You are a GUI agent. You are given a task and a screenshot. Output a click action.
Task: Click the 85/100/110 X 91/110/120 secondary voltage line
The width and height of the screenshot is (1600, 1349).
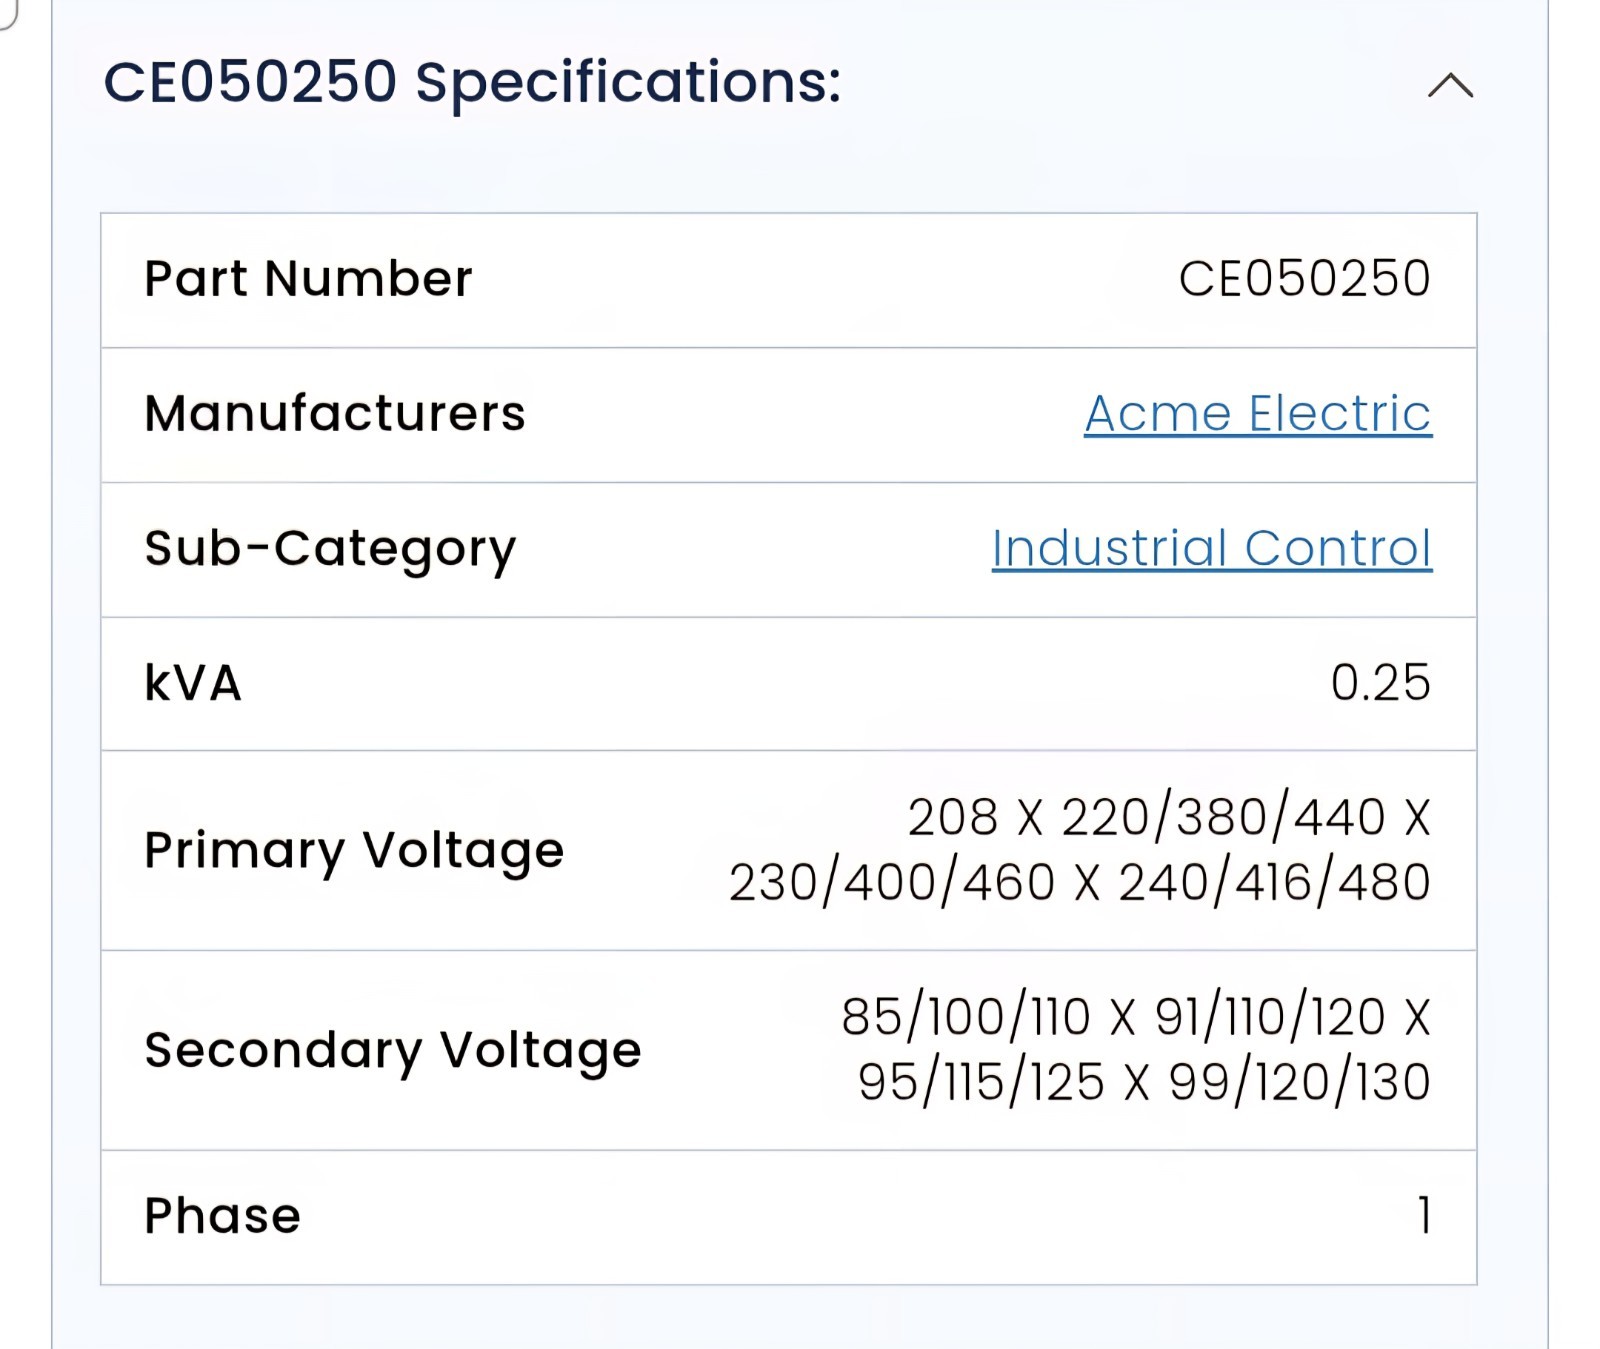(1136, 1017)
